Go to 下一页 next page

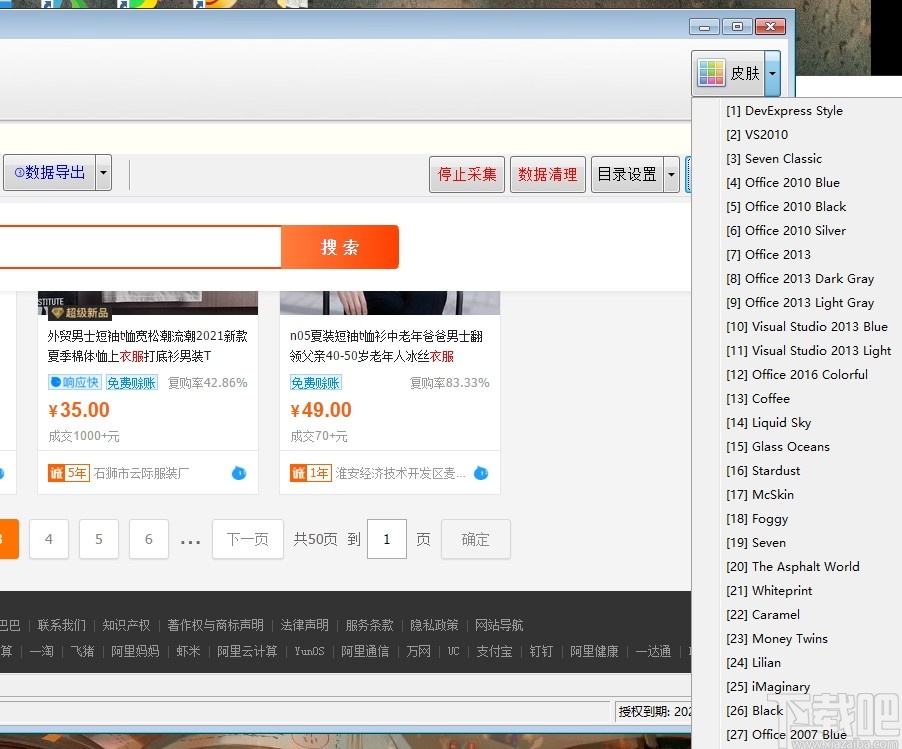coord(247,538)
